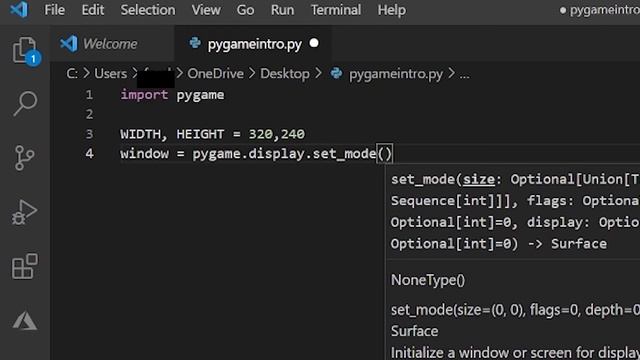Expand the breadcrumb ellipsis symbols list
This screenshot has height=360, width=640.
(x=464, y=75)
